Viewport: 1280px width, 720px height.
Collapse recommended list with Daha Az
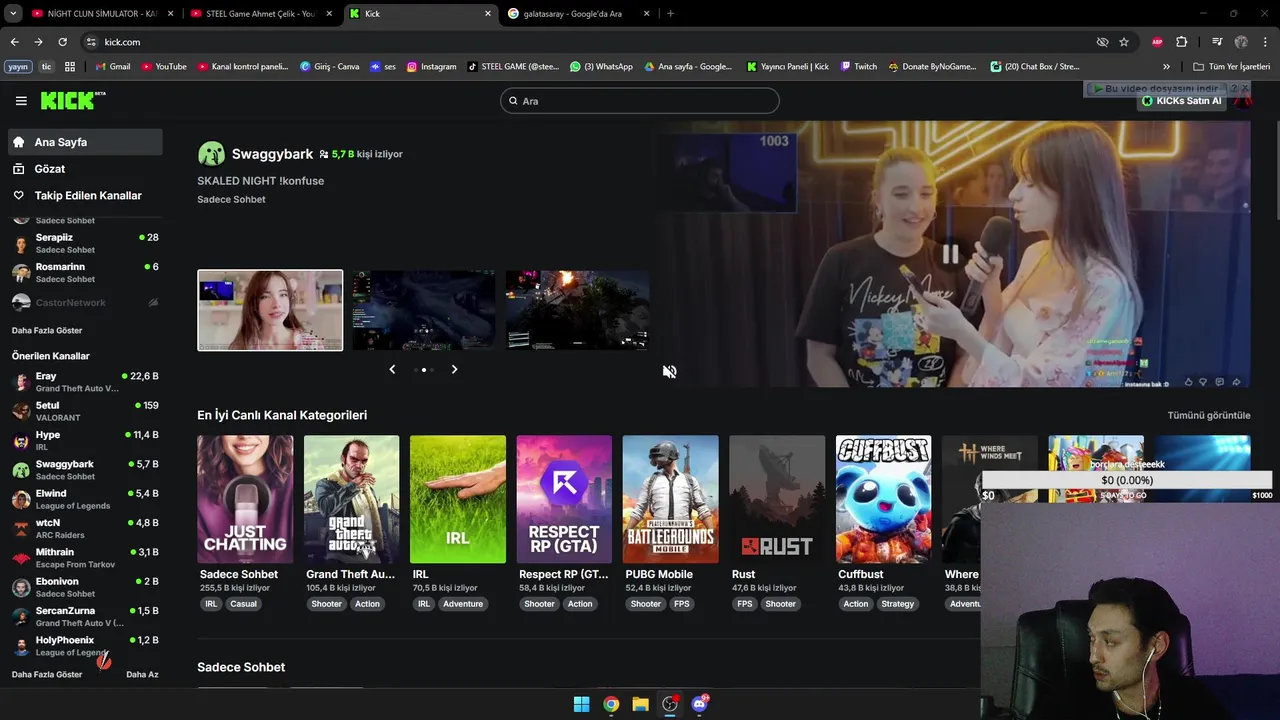click(142, 674)
